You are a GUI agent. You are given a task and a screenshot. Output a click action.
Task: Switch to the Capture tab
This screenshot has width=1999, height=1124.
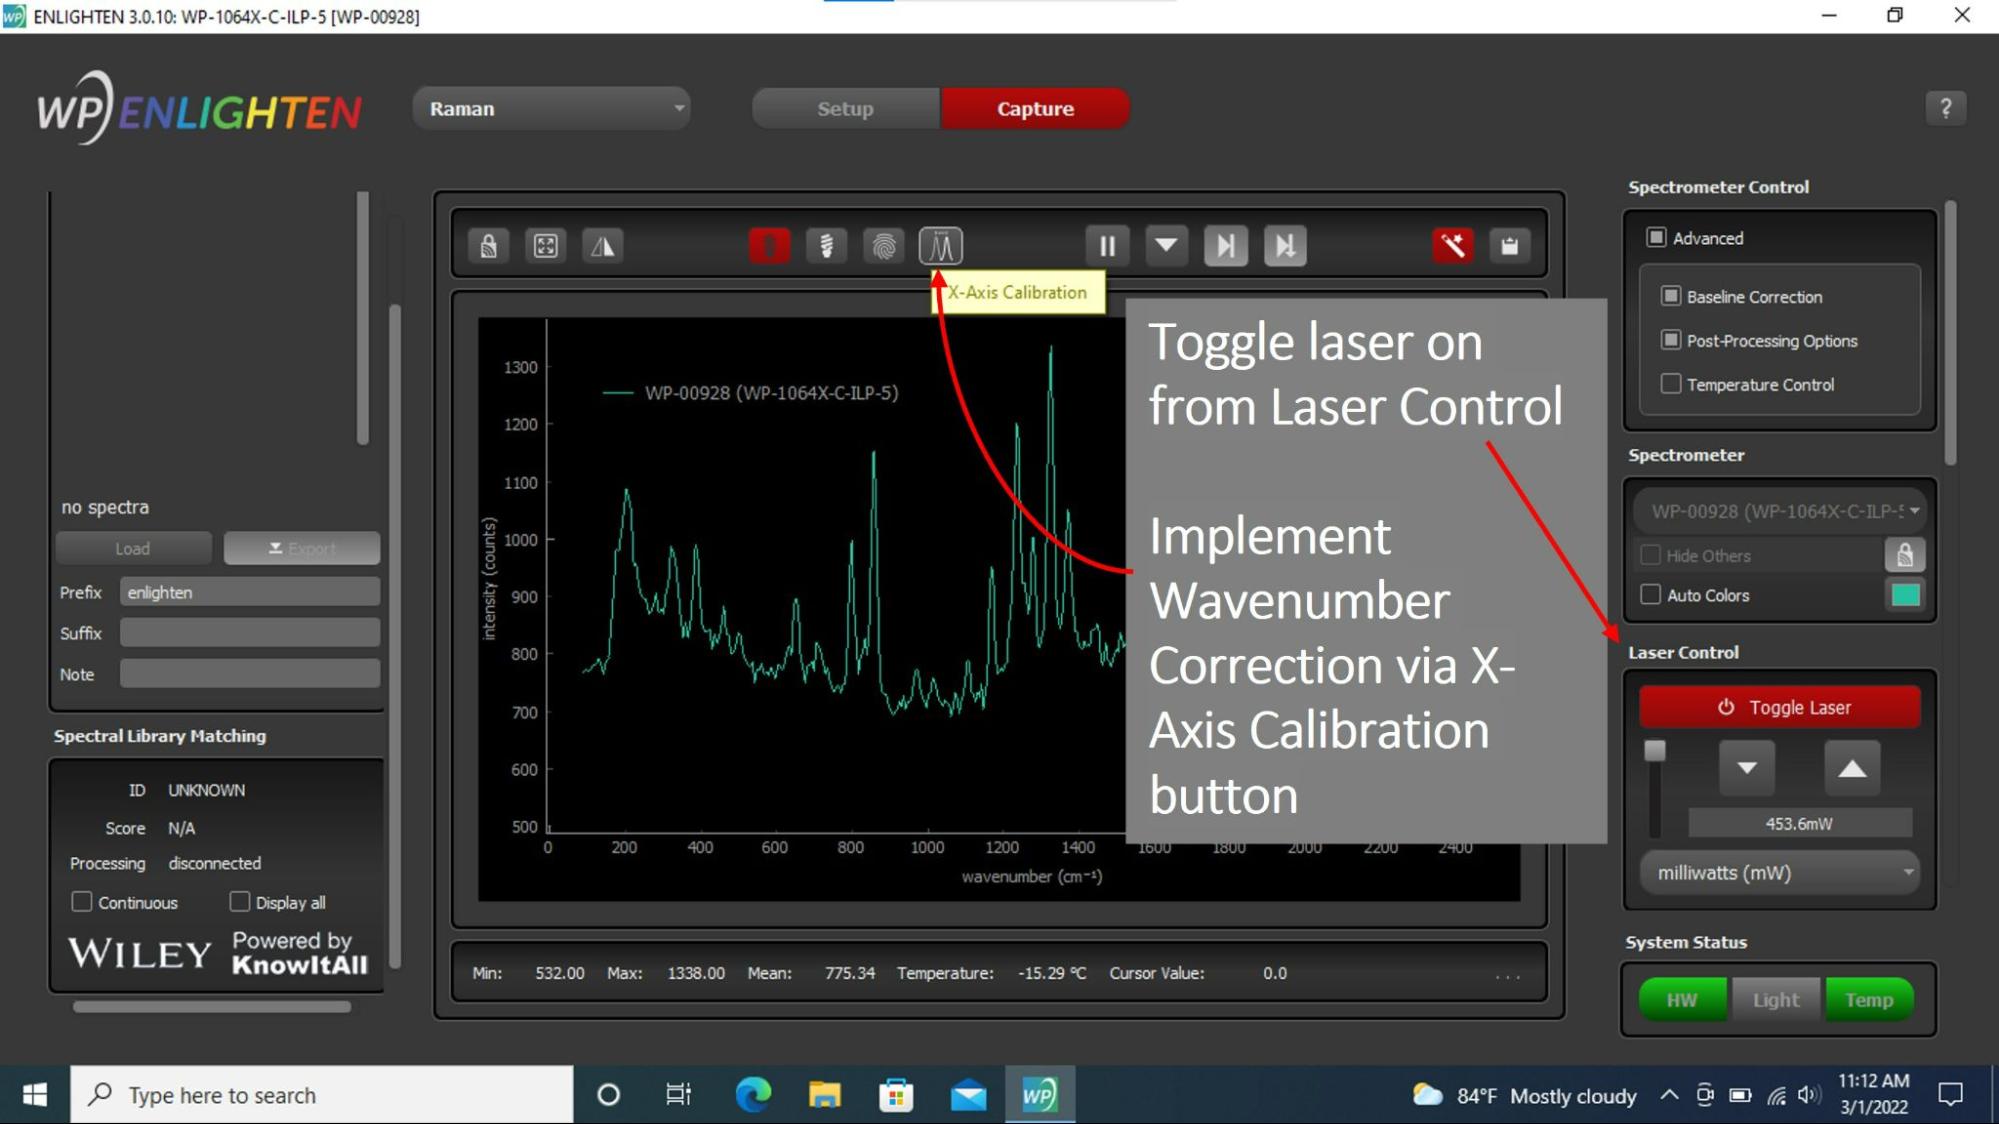tap(1035, 109)
